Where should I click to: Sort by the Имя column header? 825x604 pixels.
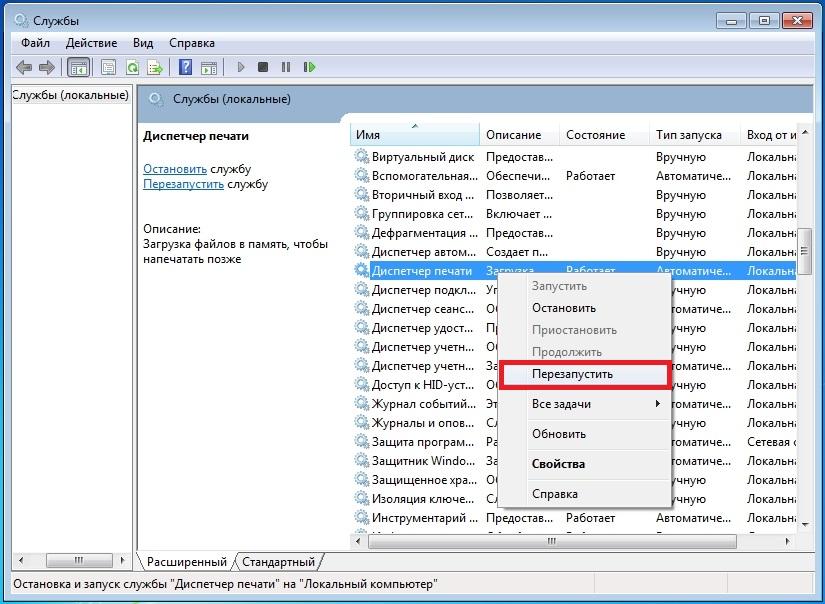pos(415,134)
